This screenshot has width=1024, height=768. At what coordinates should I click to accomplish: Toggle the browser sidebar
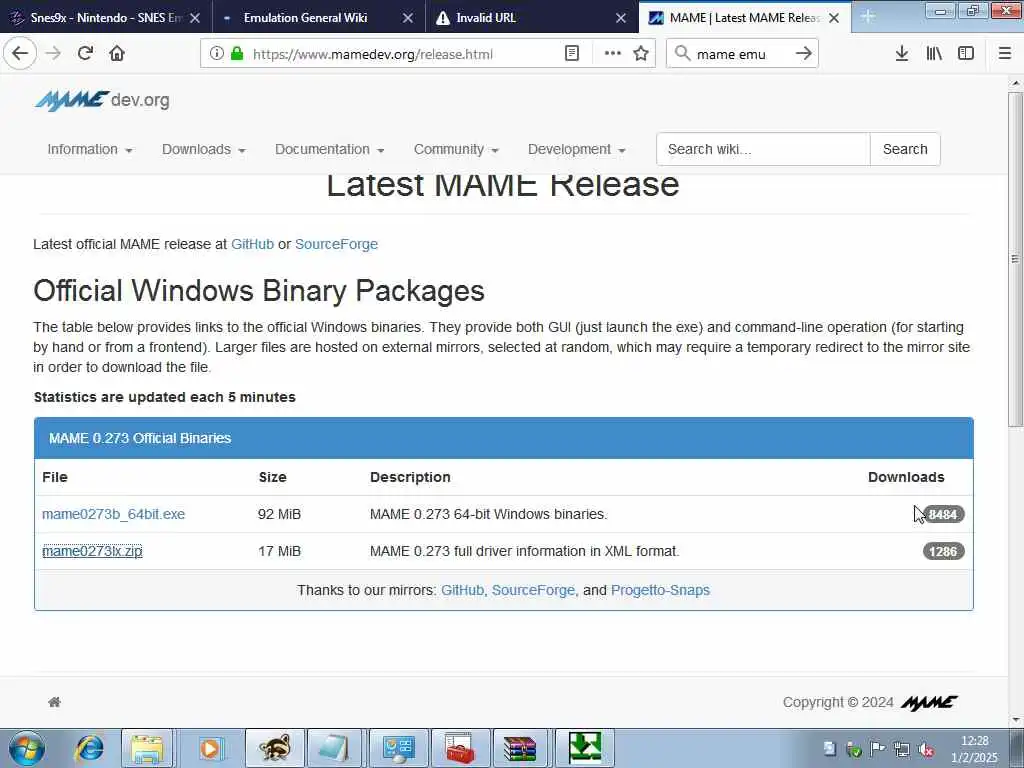pyautogui.click(x=966, y=54)
